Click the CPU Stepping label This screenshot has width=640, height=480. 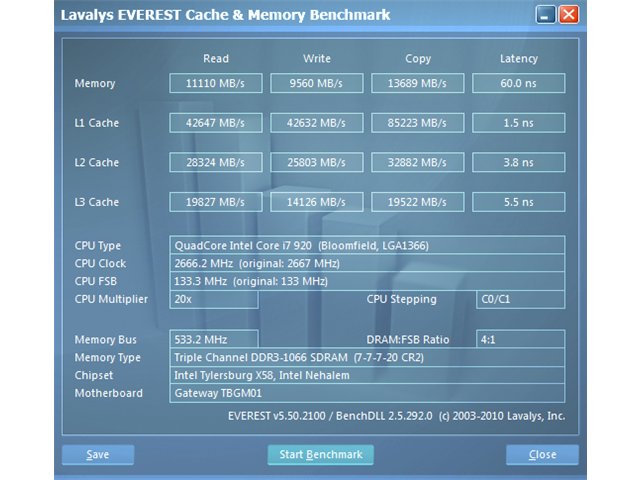pos(401,299)
